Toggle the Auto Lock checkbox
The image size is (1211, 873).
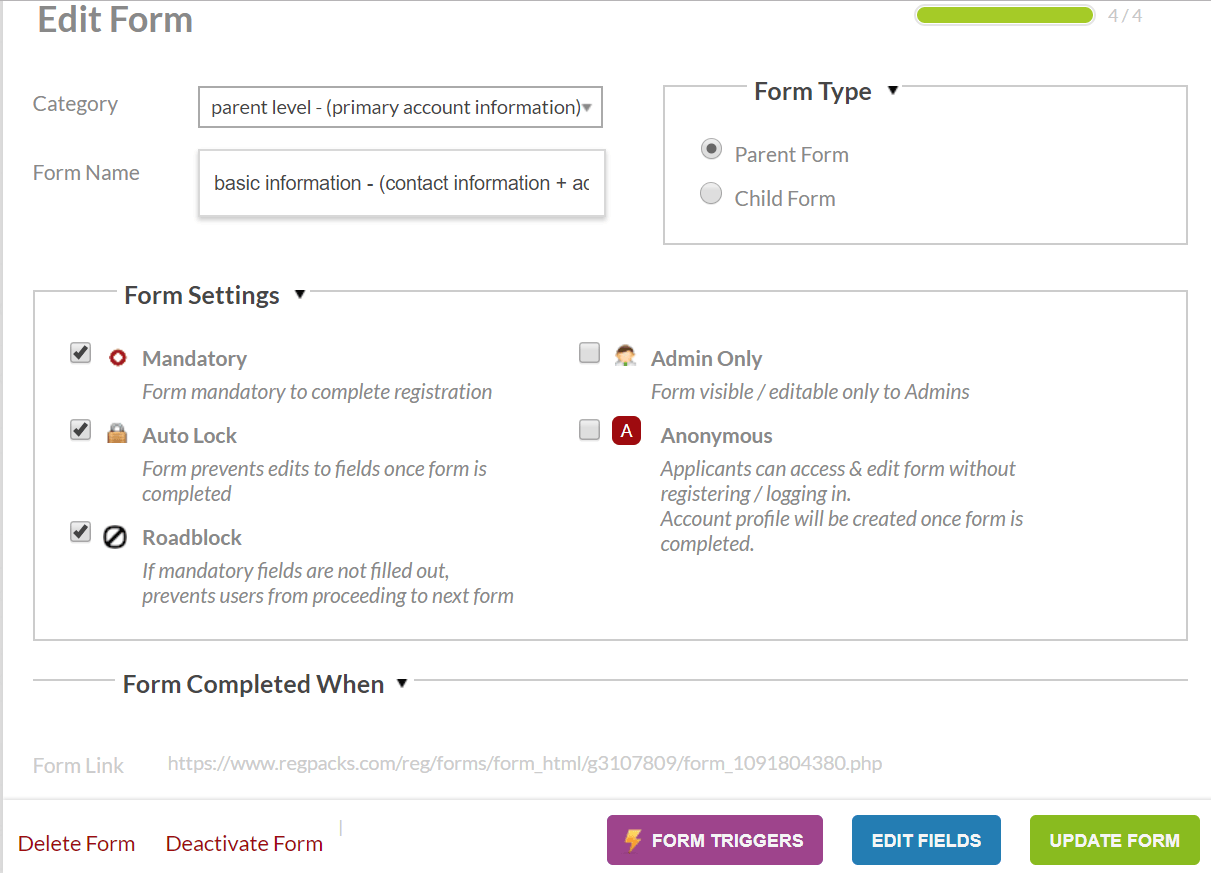(81, 430)
